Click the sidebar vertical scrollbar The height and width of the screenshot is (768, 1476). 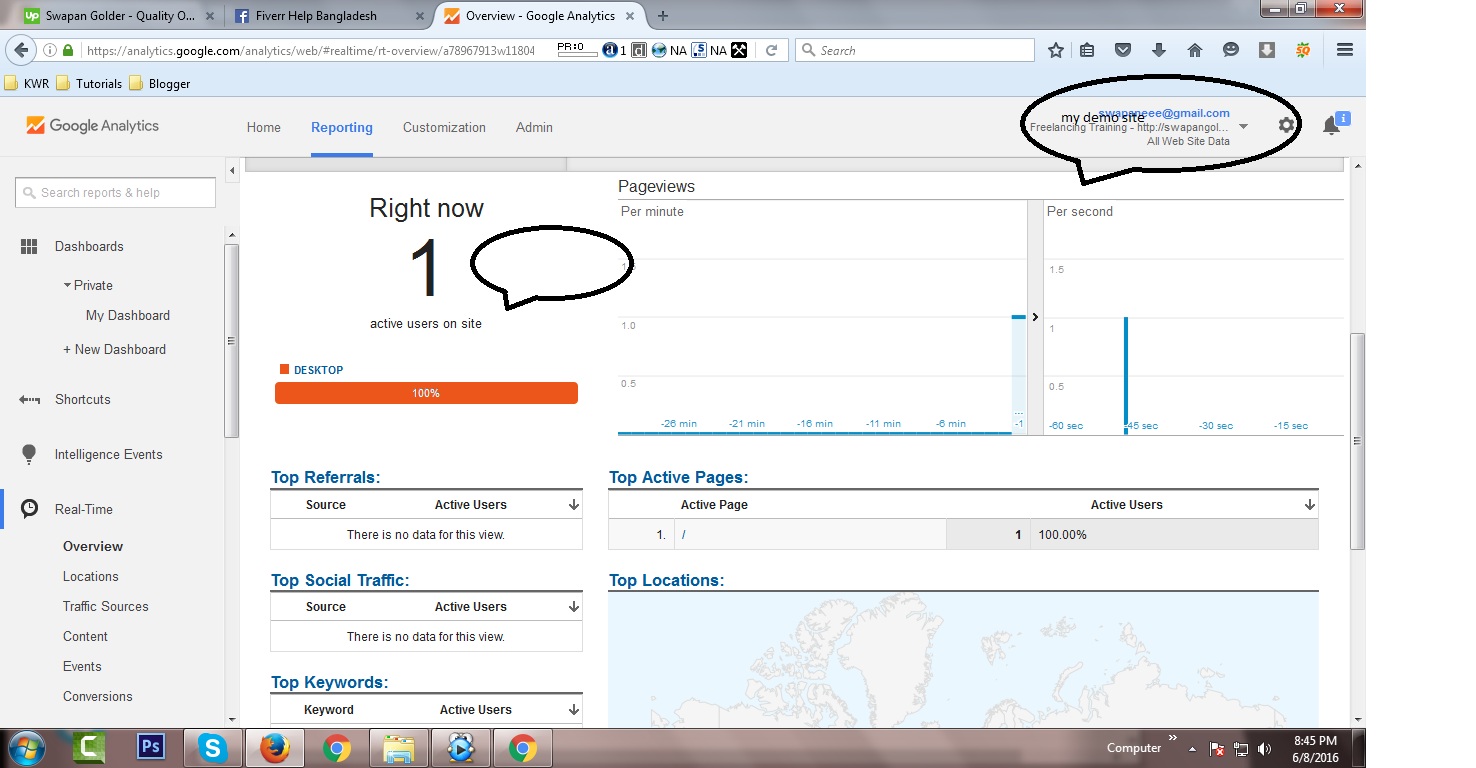[232, 340]
